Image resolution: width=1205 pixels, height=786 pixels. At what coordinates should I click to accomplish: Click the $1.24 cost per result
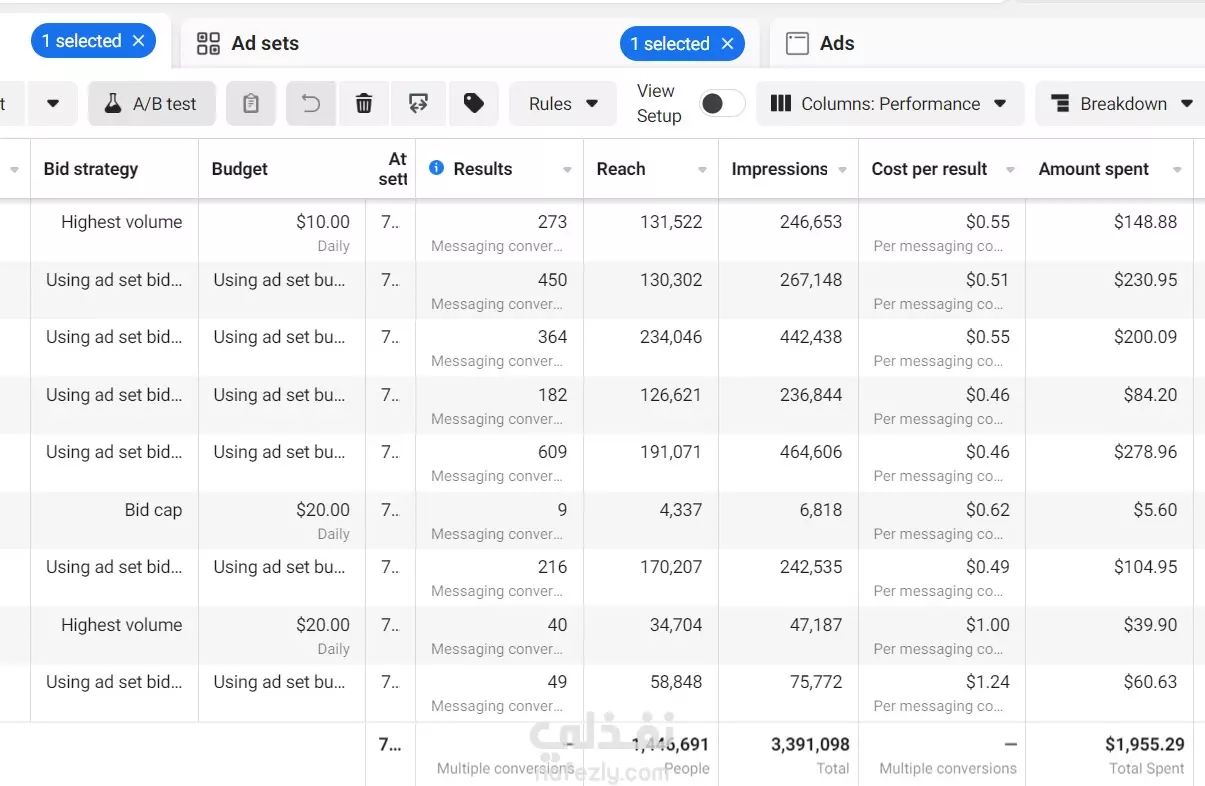pos(988,682)
